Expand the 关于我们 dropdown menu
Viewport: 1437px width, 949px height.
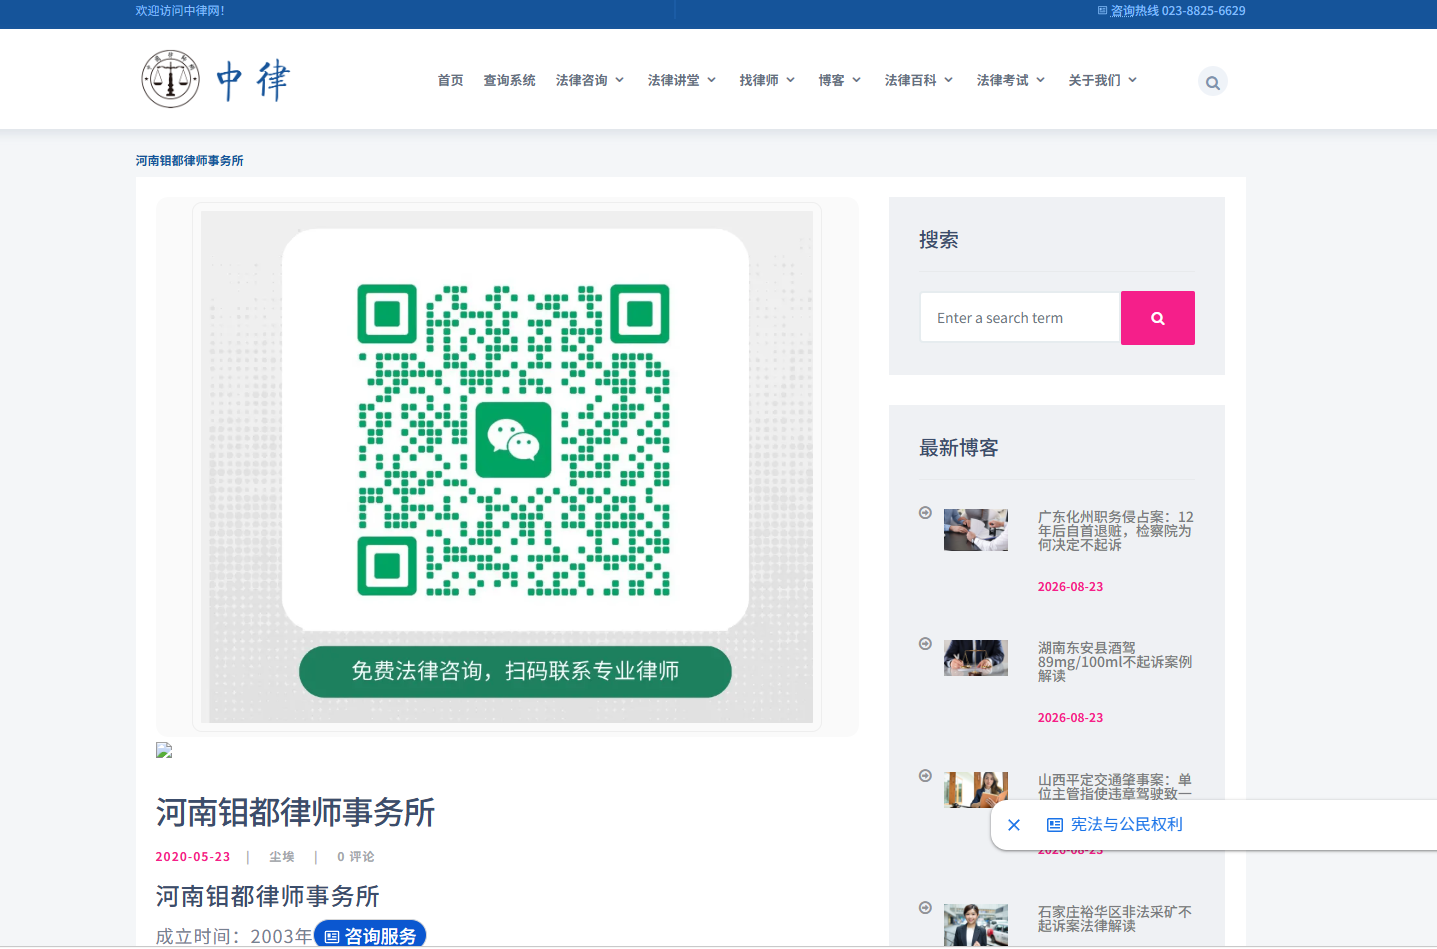pos(1103,80)
